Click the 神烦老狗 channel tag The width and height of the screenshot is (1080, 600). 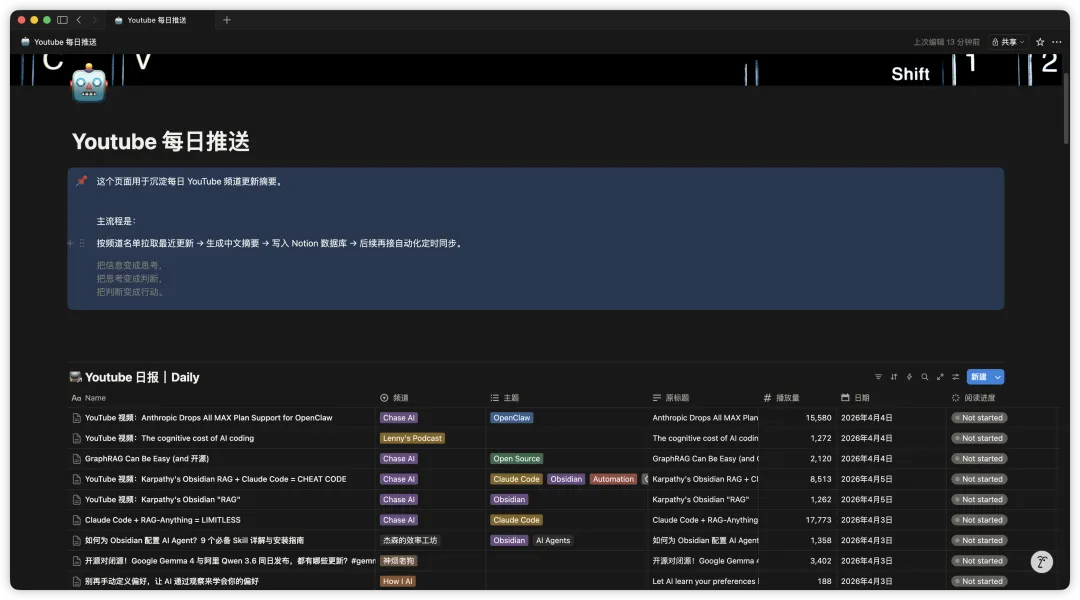[x=399, y=561]
